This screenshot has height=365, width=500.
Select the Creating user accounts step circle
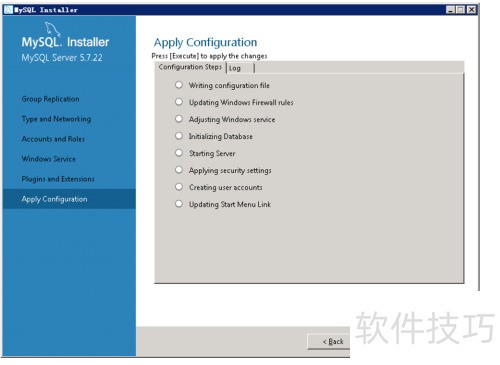click(x=179, y=187)
